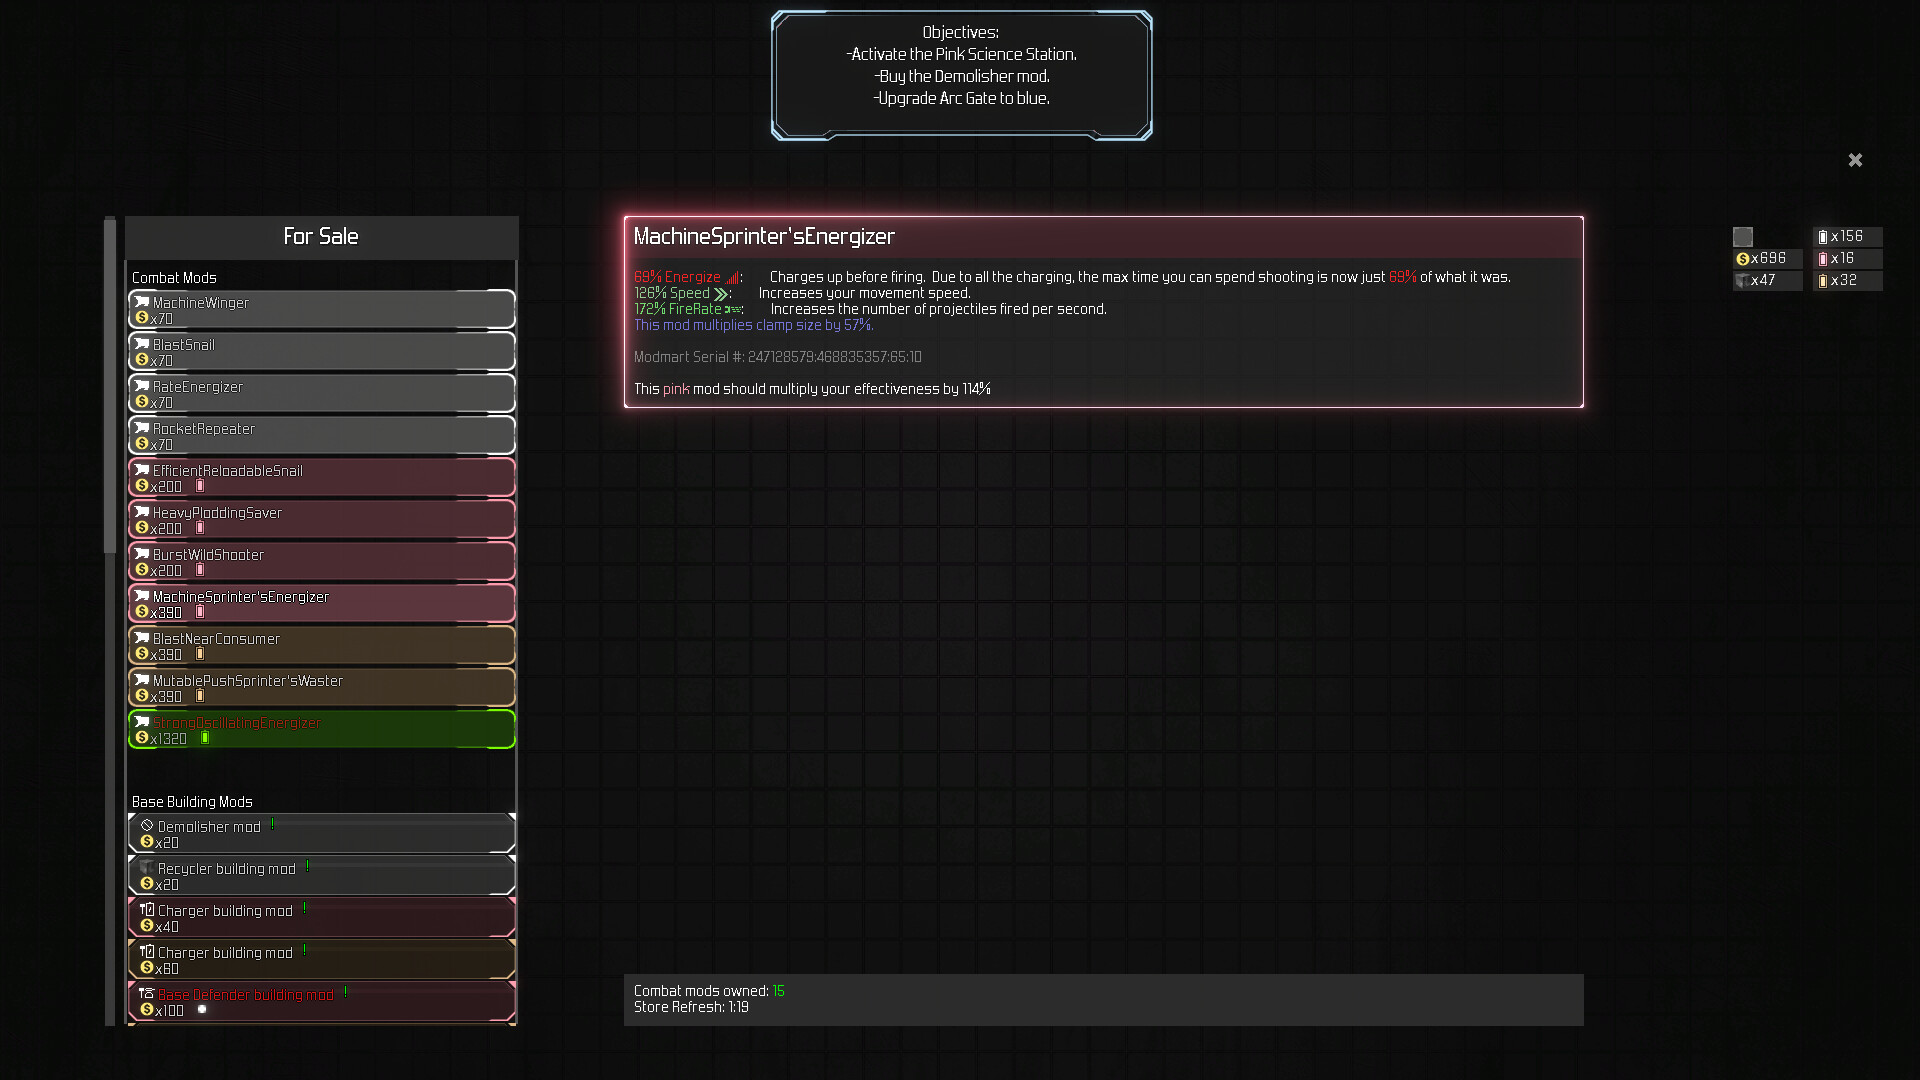The image size is (1920, 1080).
Task: Close the shop with the X button
Action: [x=1855, y=160]
